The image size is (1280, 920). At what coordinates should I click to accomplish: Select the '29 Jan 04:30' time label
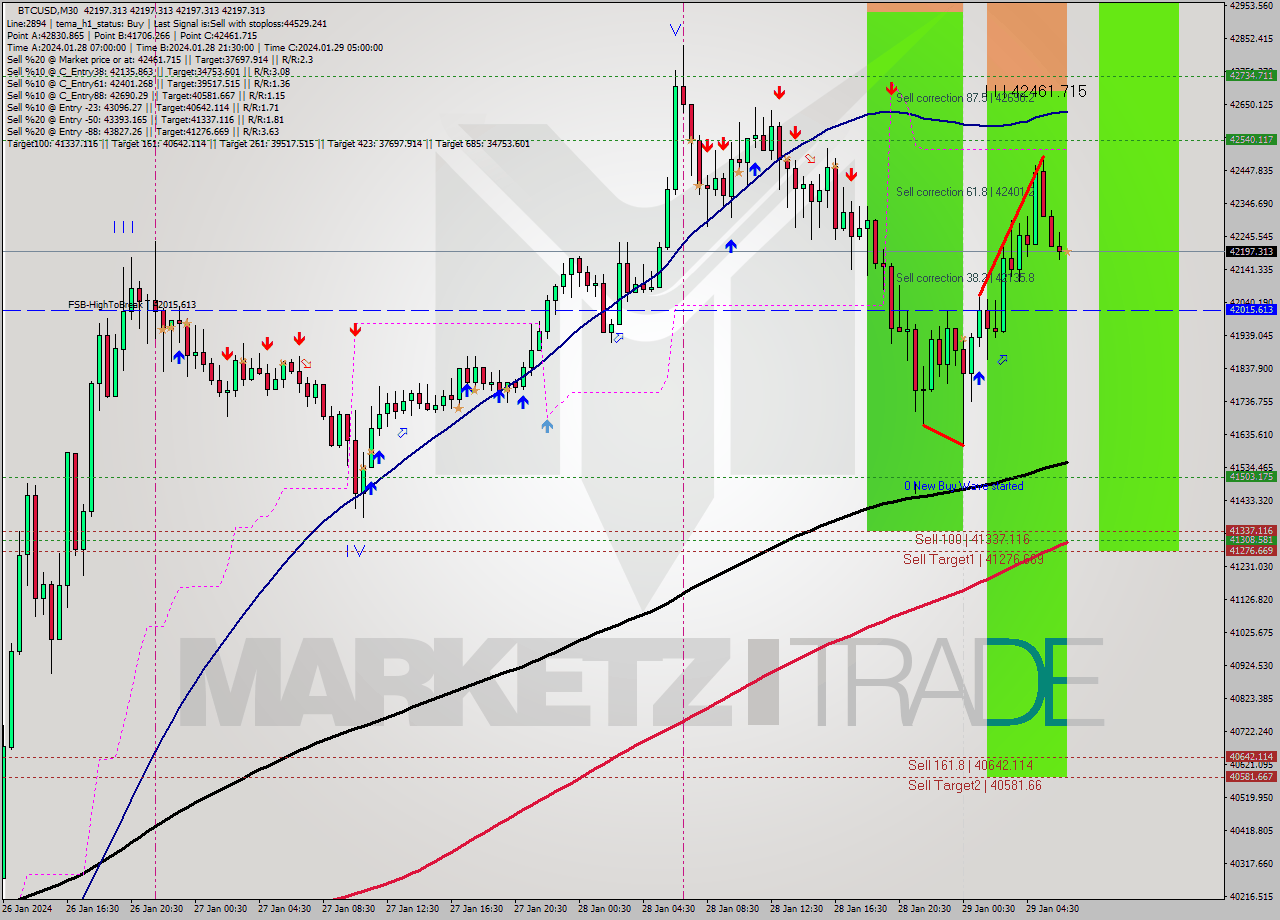(1052, 909)
